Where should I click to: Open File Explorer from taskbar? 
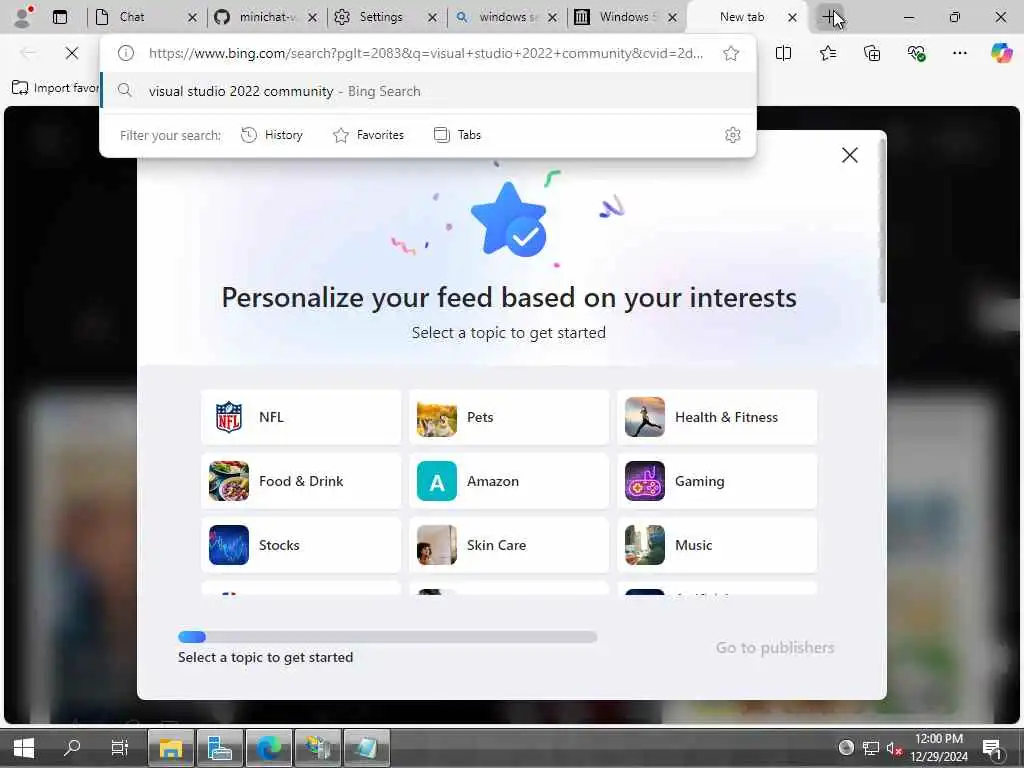coord(170,747)
